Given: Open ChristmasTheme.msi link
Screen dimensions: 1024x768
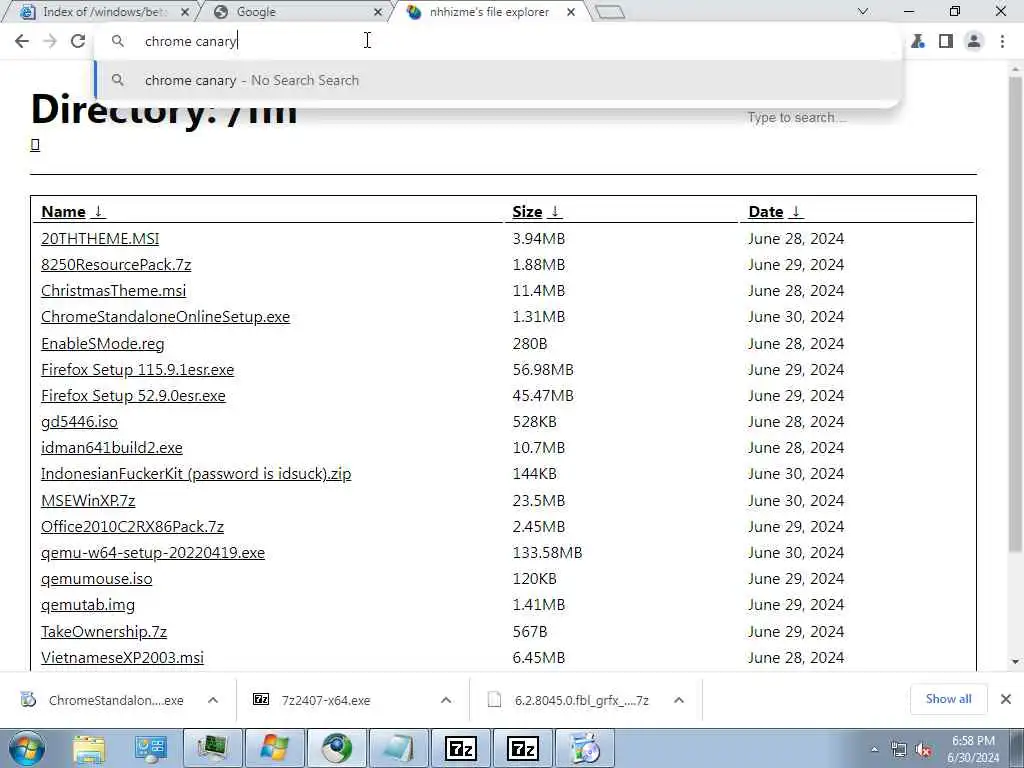Looking at the screenshot, I should point(113,291).
